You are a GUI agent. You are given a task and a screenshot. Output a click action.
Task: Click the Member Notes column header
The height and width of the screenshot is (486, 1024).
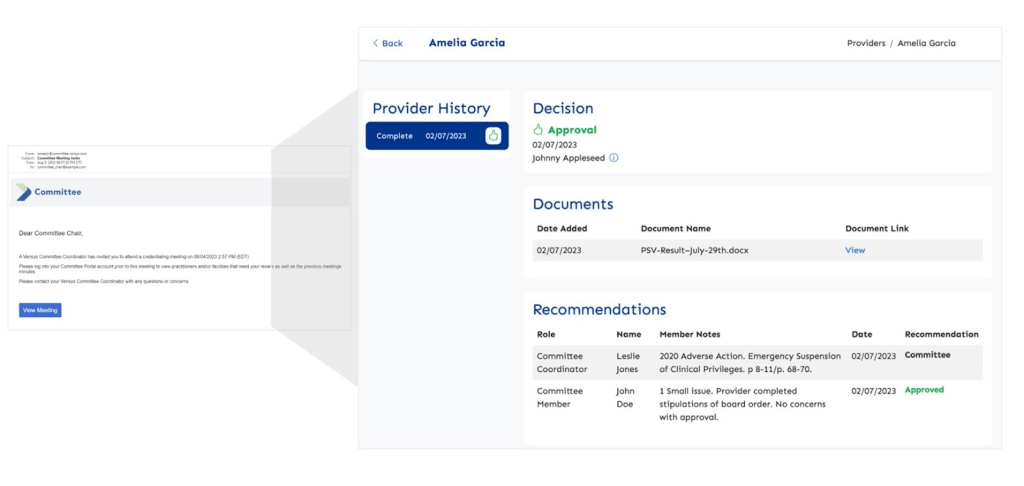click(x=690, y=334)
